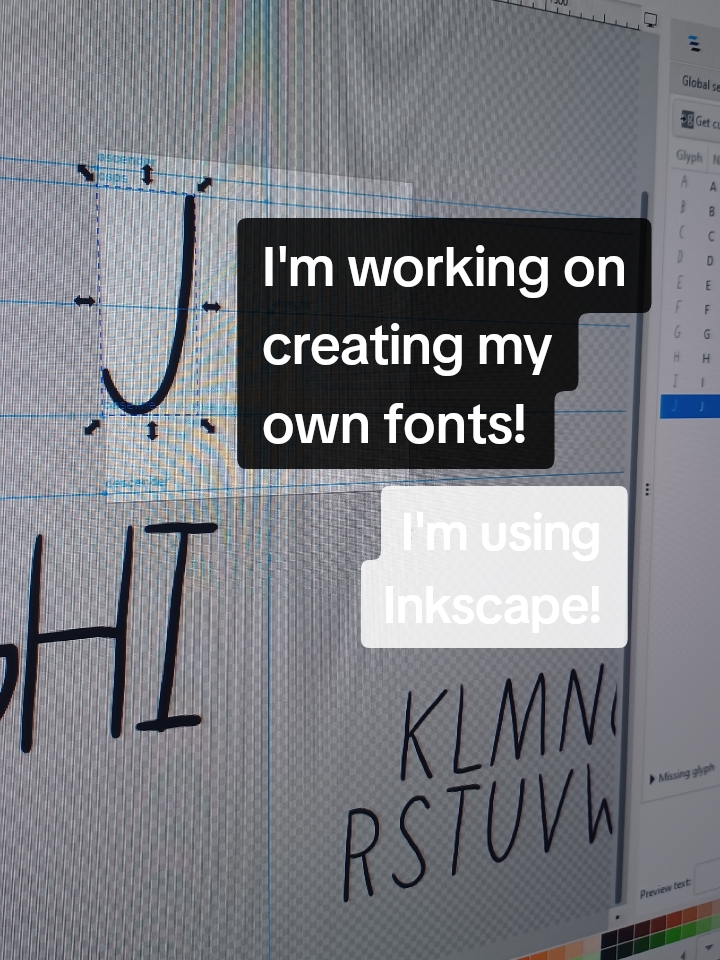The height and width of the screenshot is (960, 720).
Task: Pick the orange-red palette swatch
Action: 673,918
